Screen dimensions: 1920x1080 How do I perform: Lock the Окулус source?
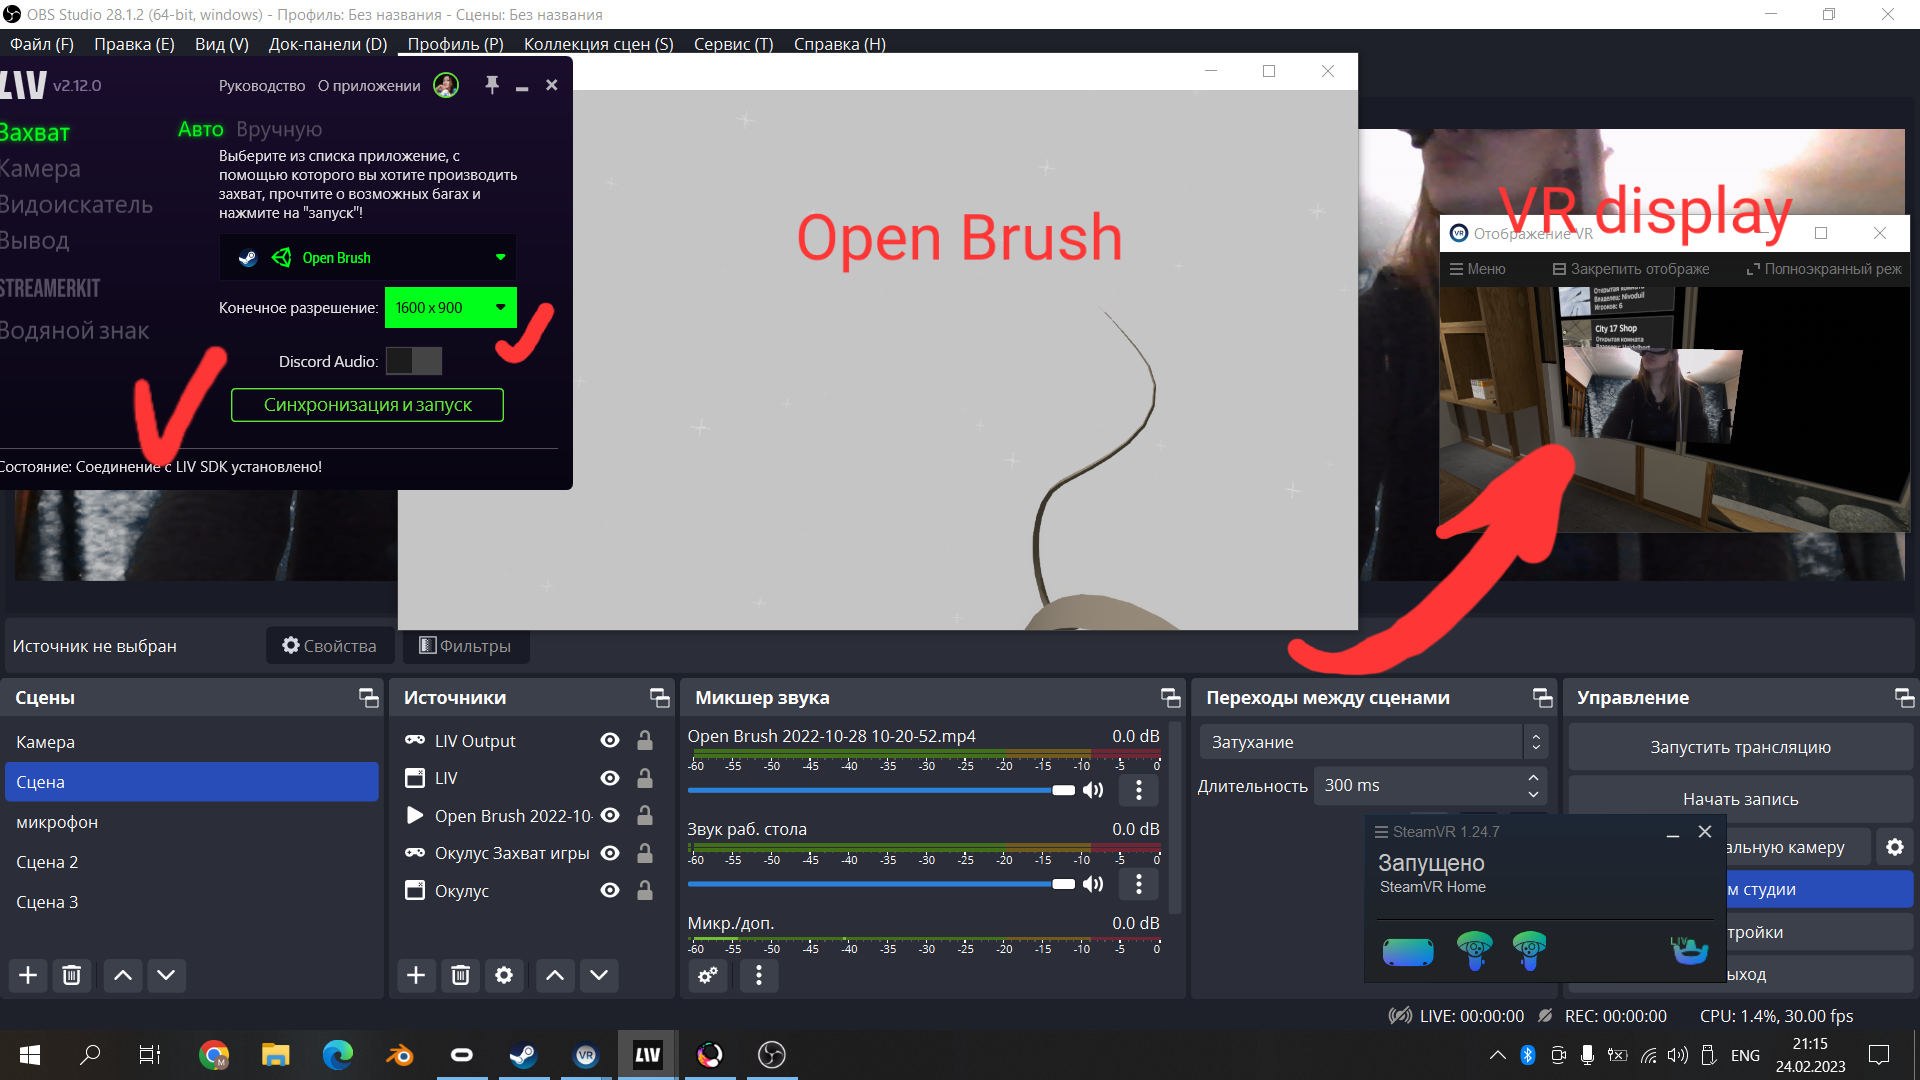tap(645, 890)
